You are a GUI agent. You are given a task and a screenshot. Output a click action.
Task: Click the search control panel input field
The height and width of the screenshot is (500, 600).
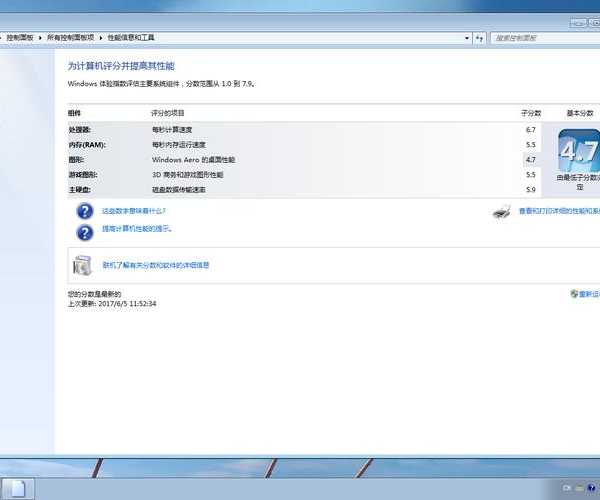pyautogui.click(x=545, y=37)
